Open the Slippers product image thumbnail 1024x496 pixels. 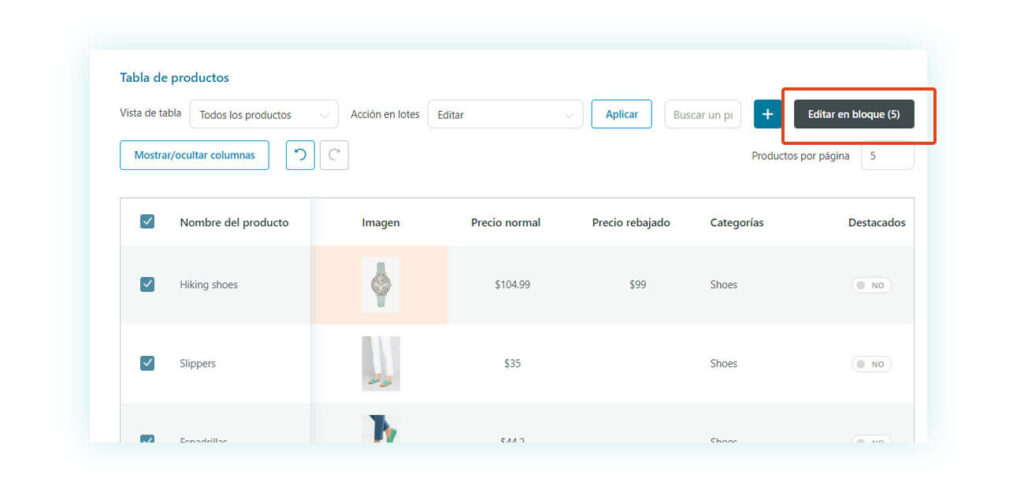pos(381,364)
